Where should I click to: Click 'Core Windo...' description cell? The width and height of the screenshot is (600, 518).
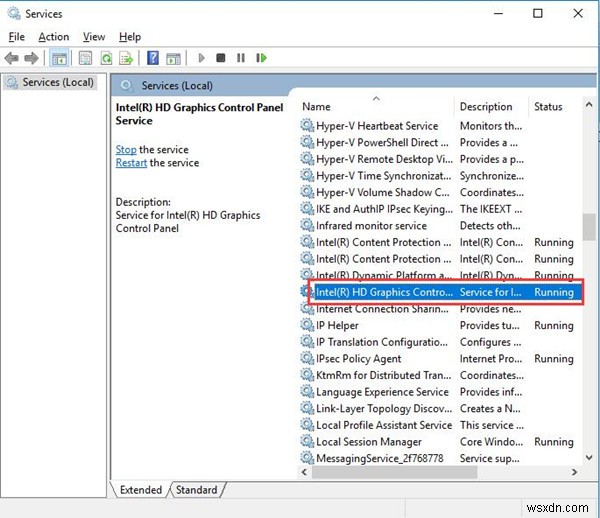[491, 441]
